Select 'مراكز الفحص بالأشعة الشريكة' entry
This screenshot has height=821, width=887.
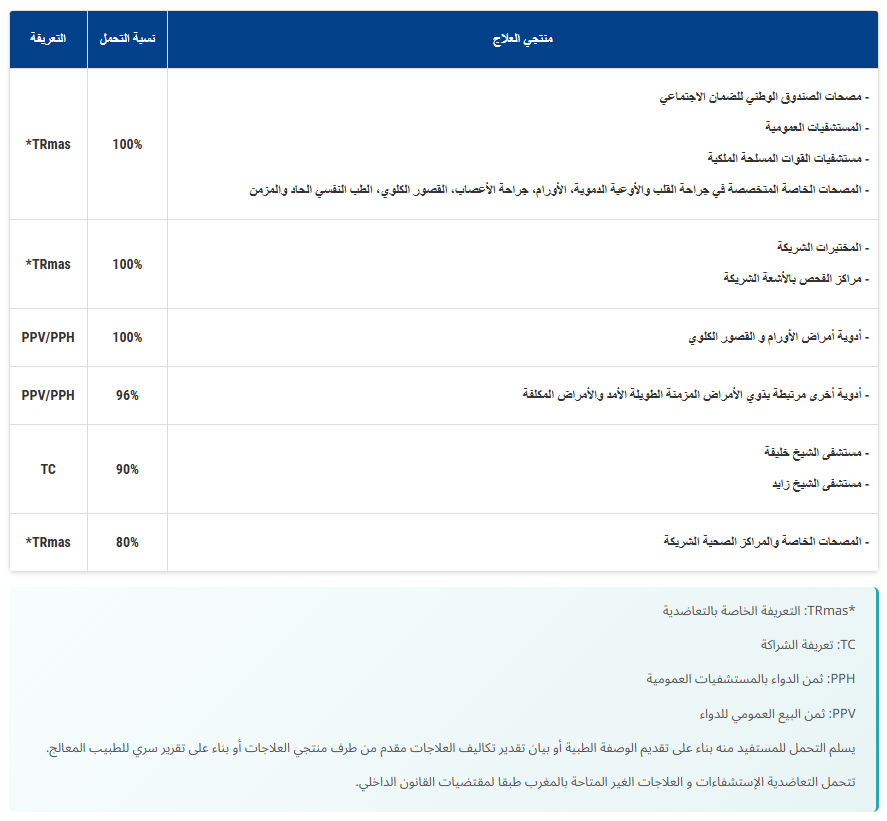795,278
